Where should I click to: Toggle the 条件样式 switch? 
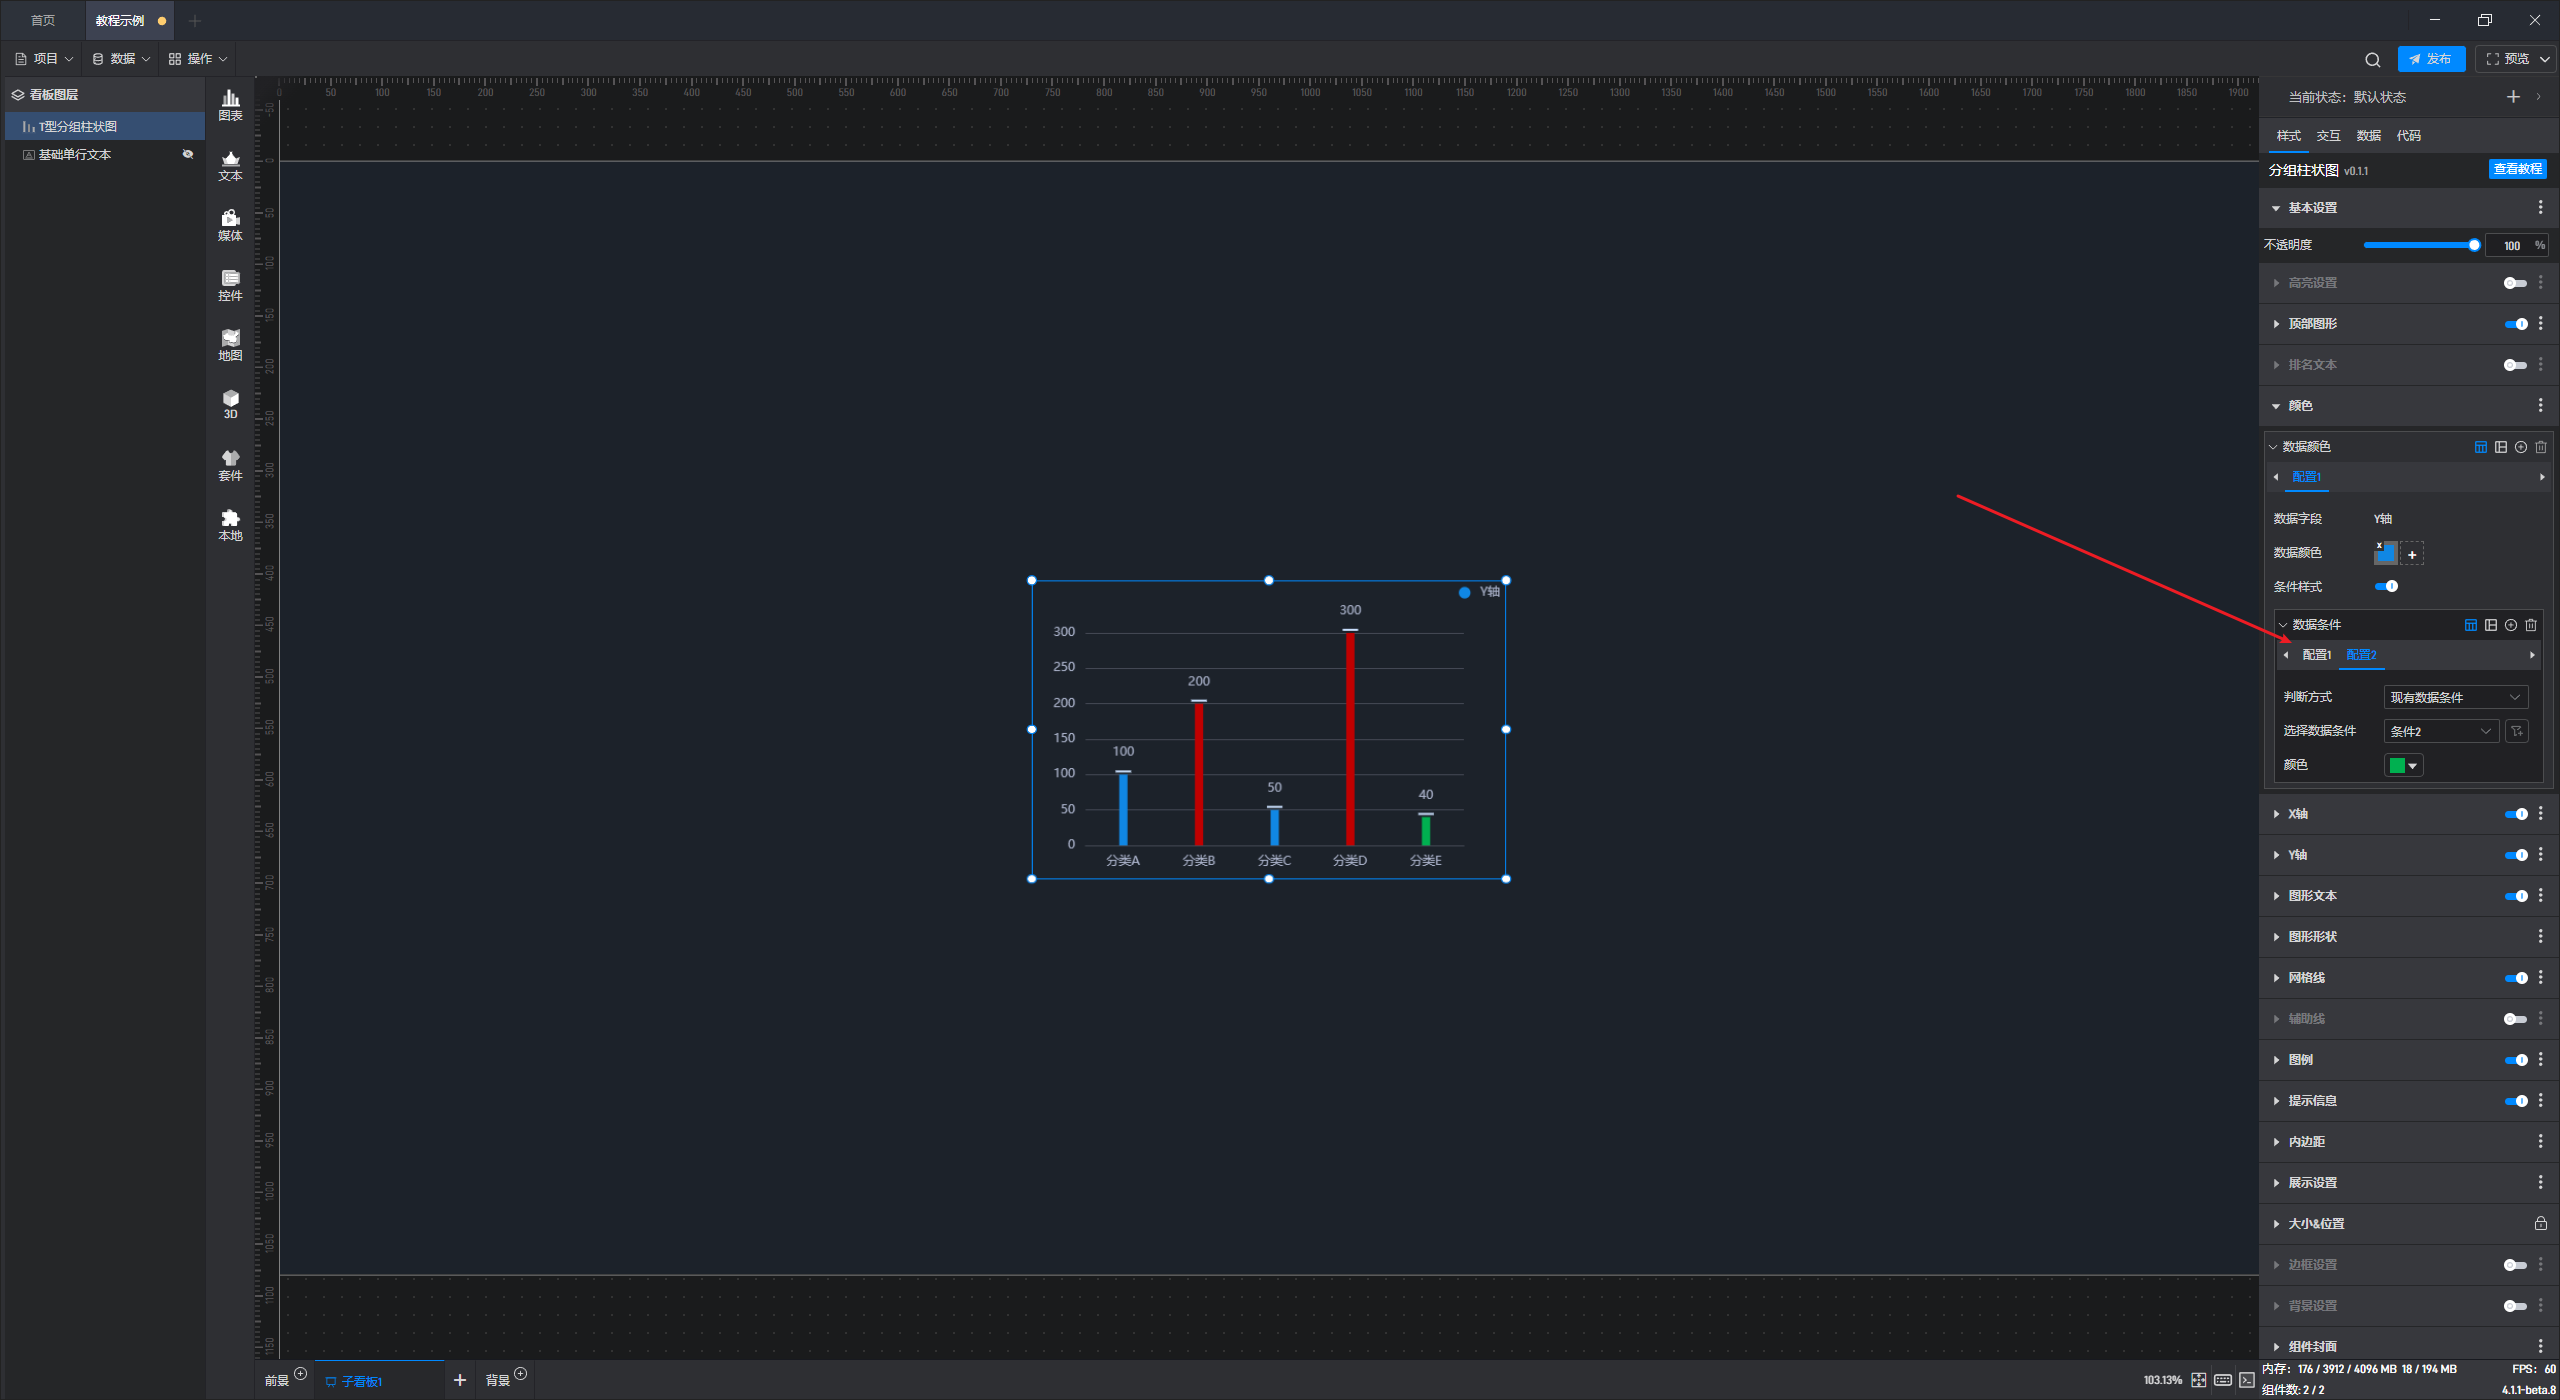(x=2387, y=587)
